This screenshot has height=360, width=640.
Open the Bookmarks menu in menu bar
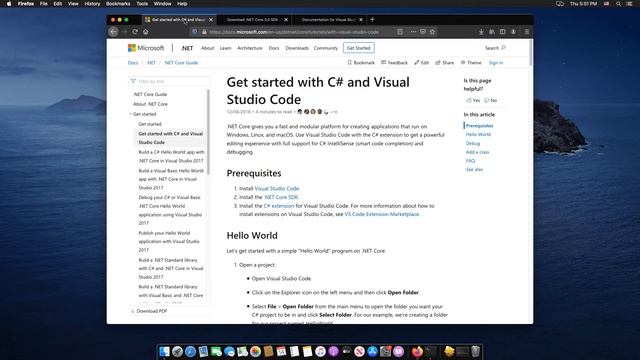[x=118, y=4]
